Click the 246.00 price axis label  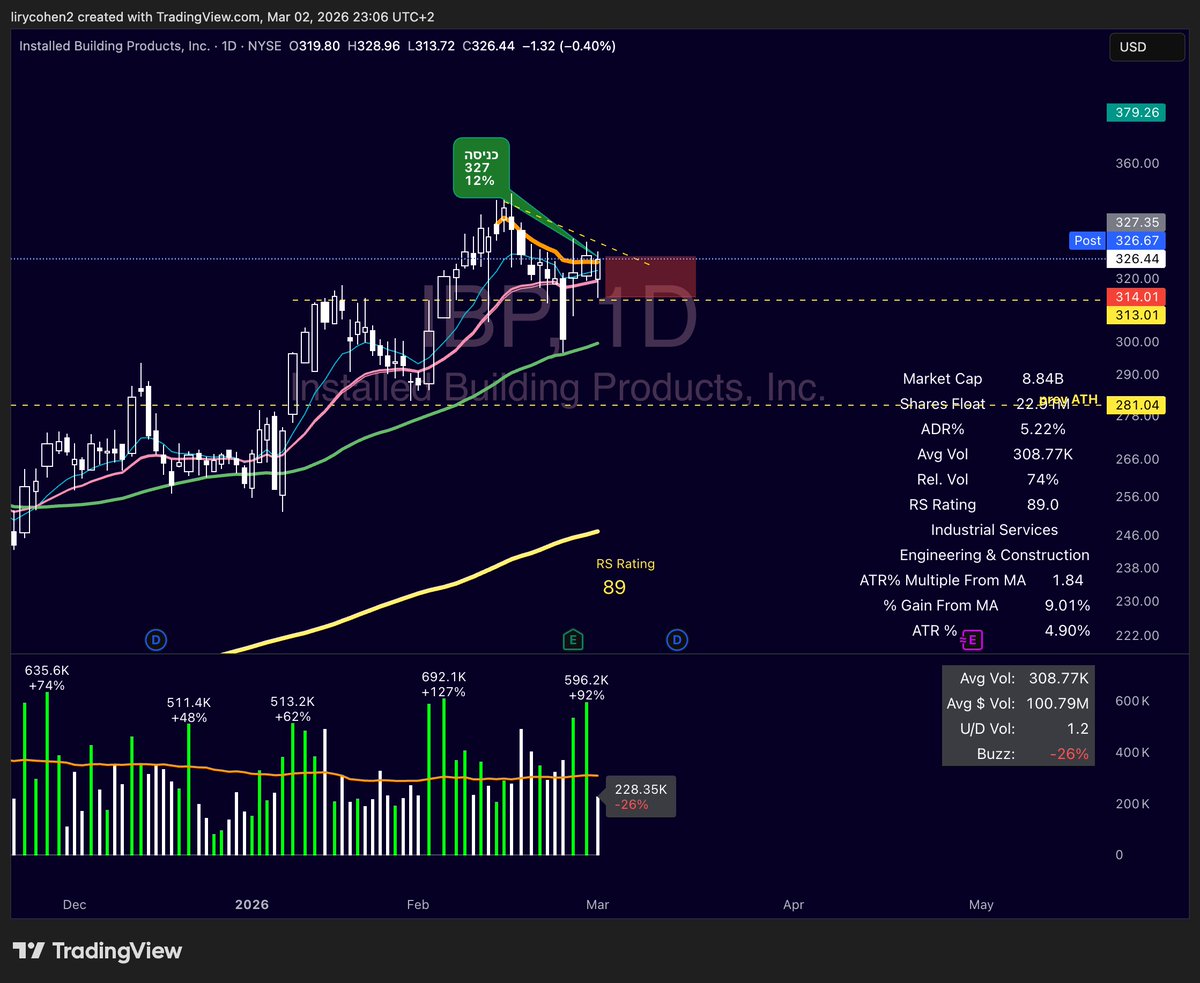point(1136,535)
